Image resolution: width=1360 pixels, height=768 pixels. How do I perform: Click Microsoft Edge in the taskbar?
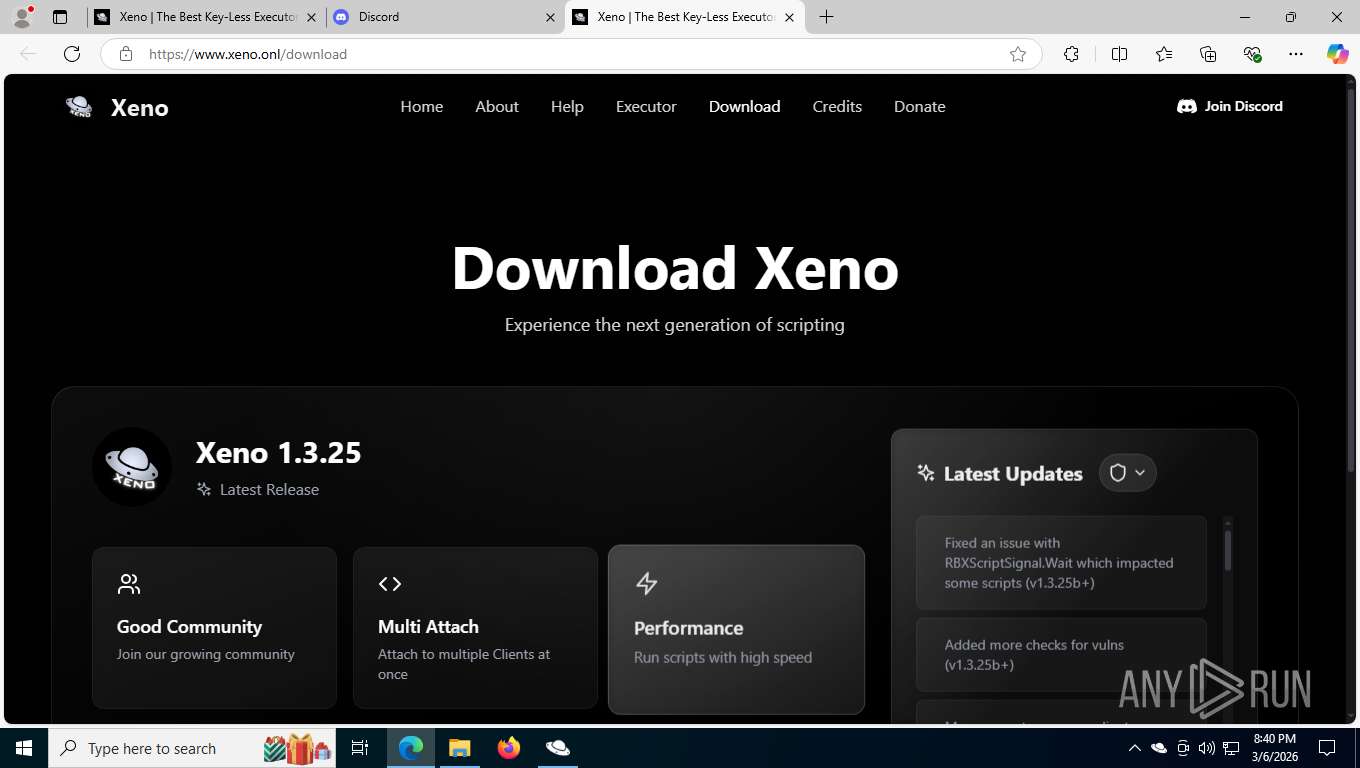pyautogui.click(x=411, y=748)
